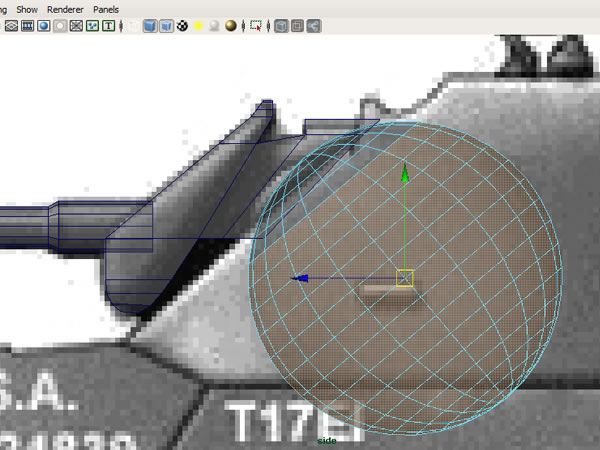Select the cyan wireframe sphere
The height and width of the screenshot is (450, 600).
[405, 278]
